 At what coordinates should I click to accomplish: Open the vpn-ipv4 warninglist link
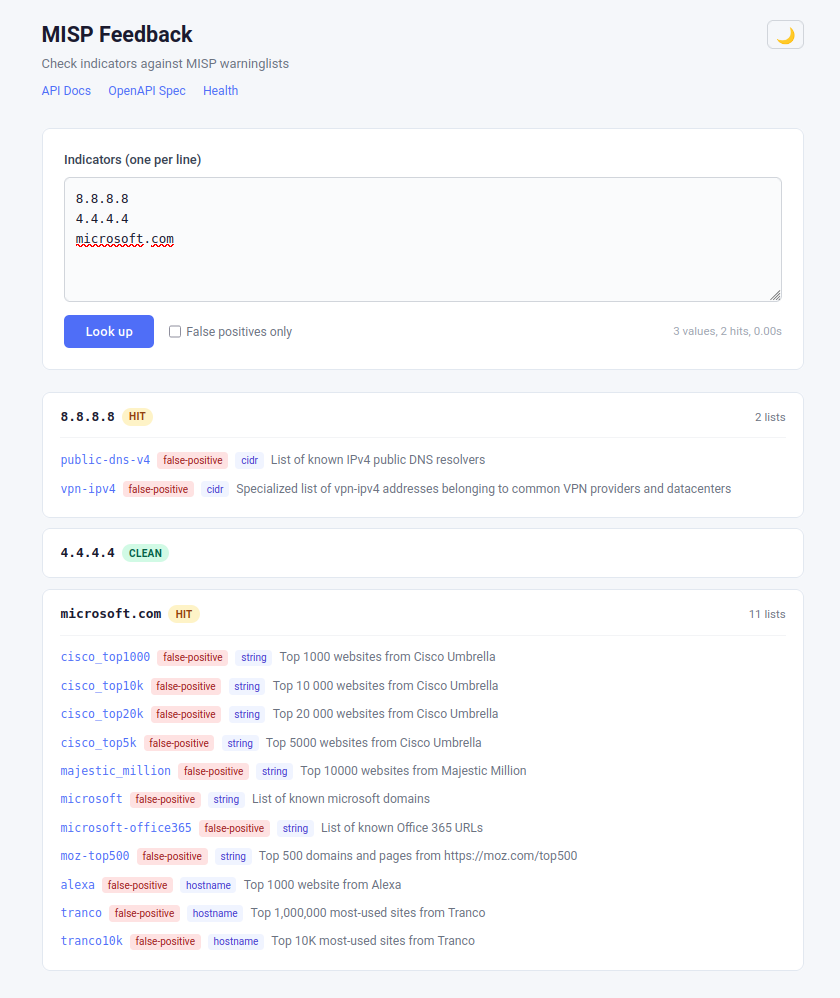(88, 489)
